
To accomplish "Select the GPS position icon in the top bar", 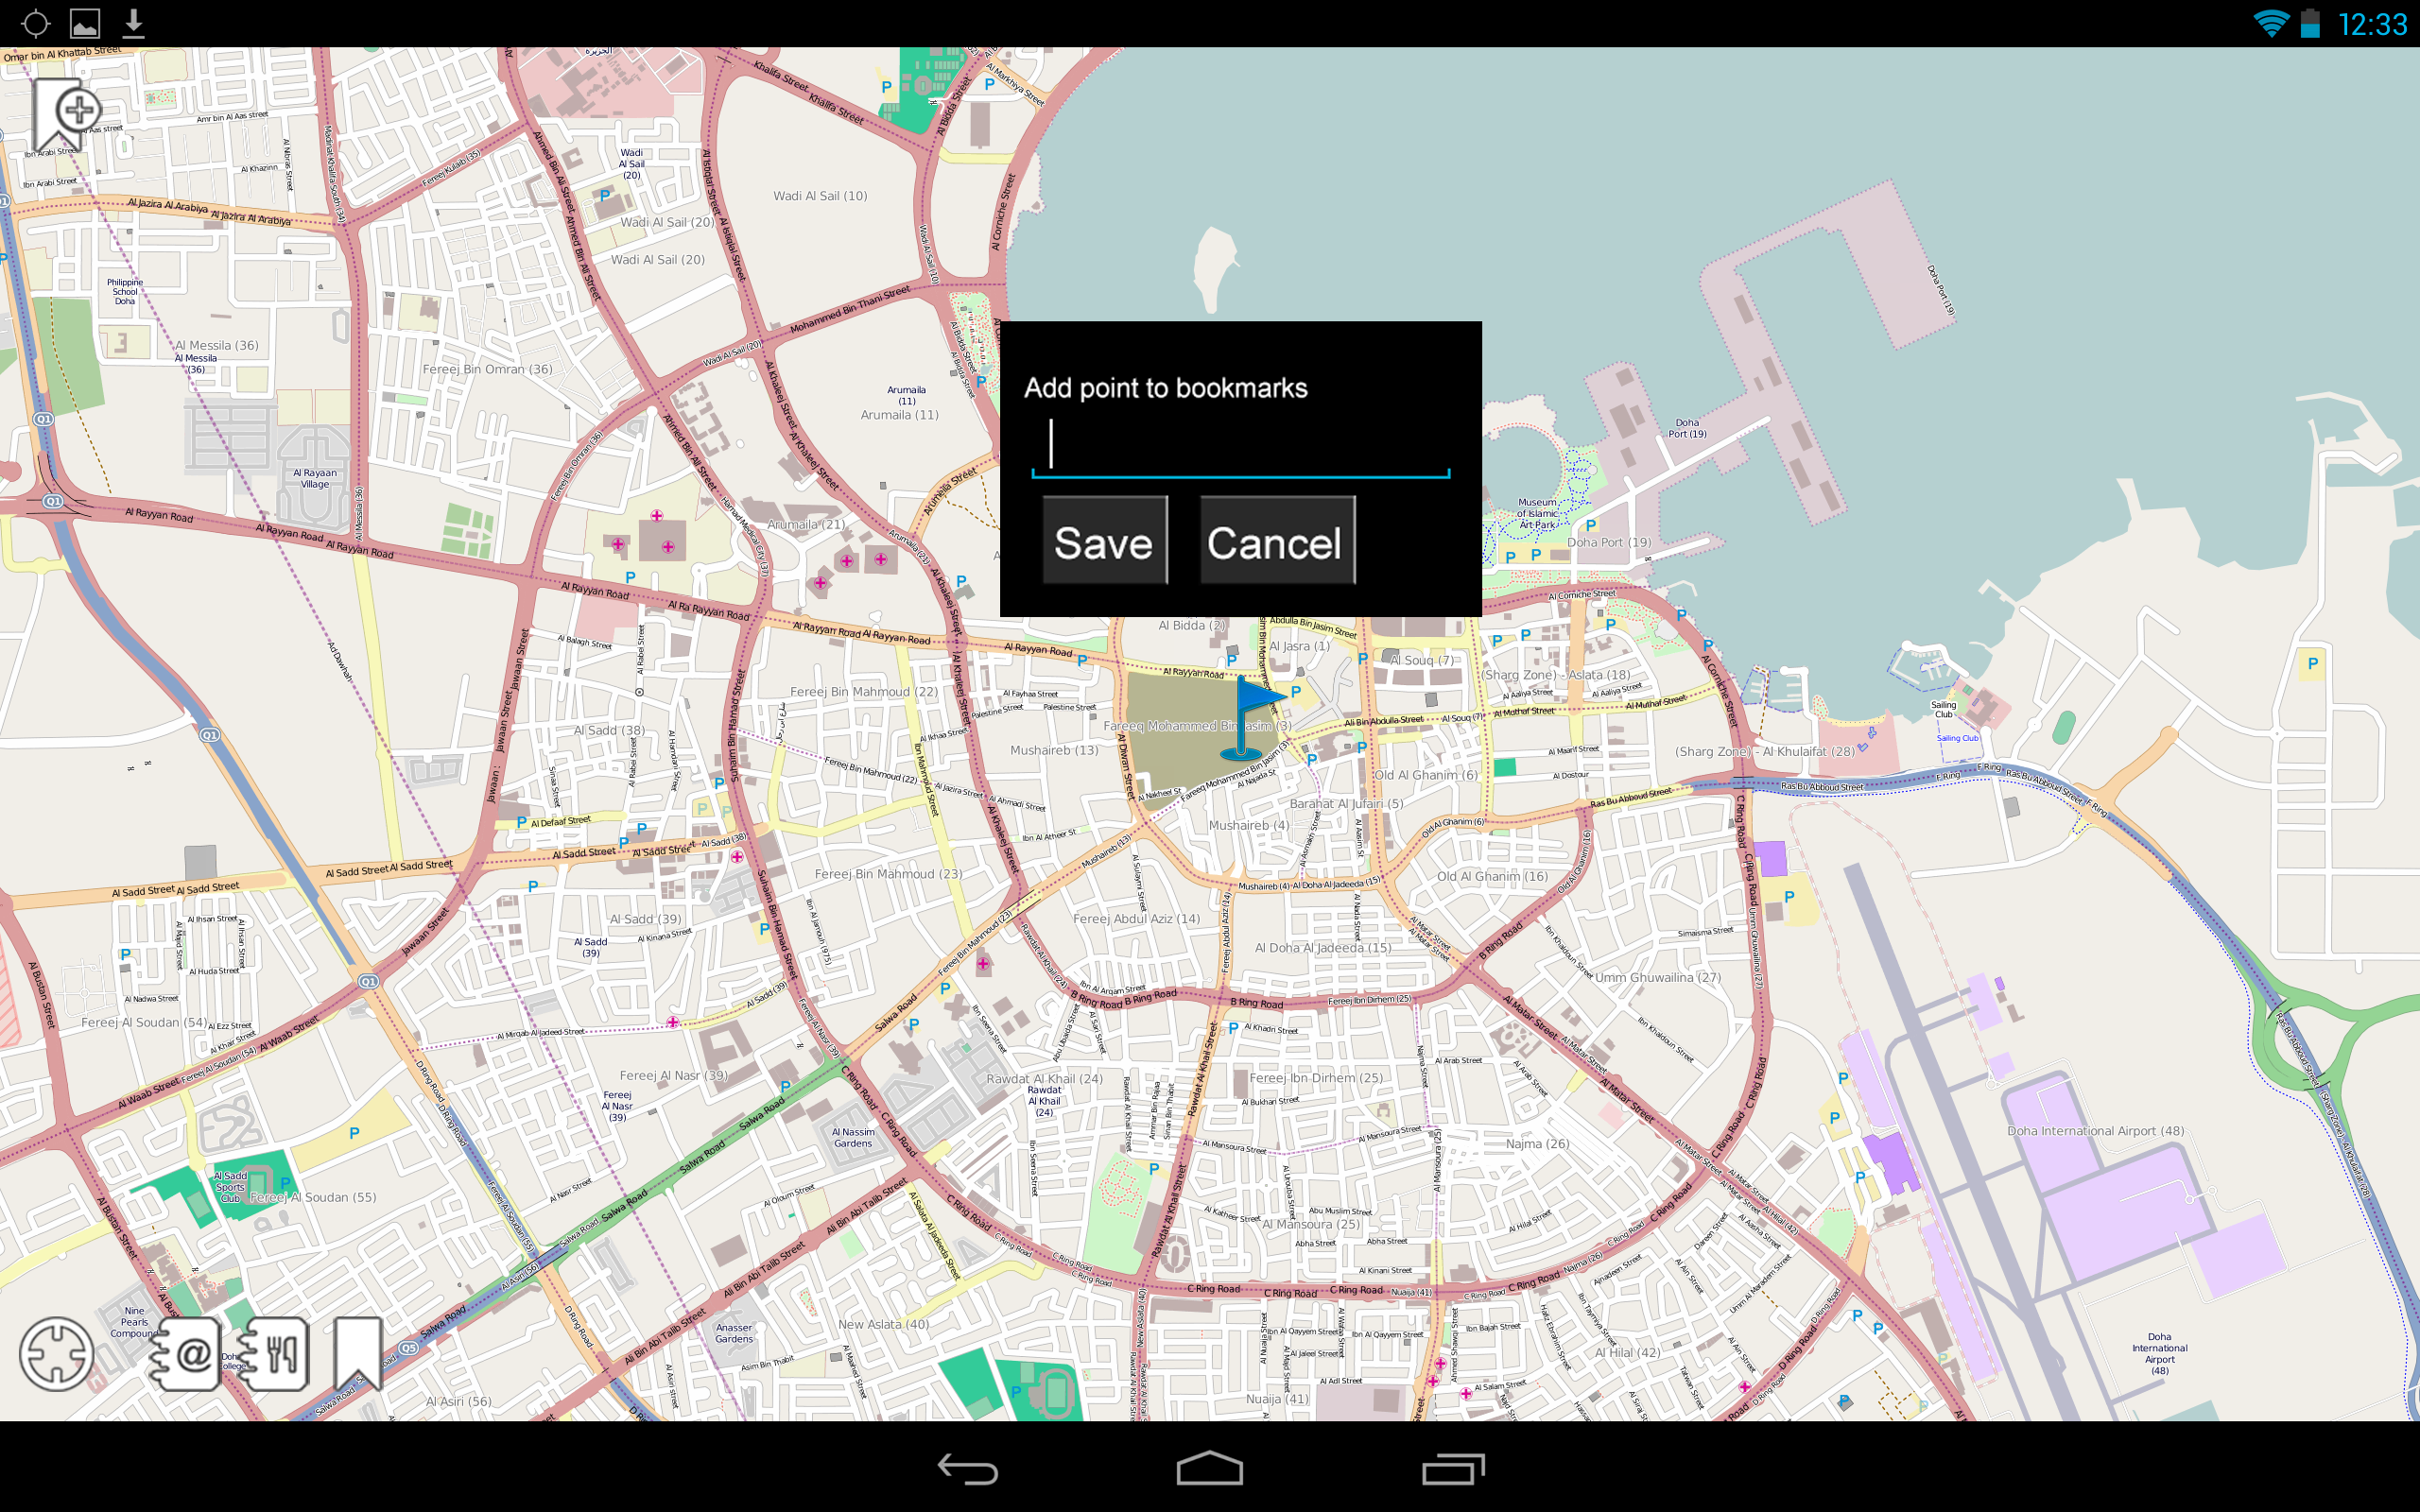I will [x=36, y=22].
